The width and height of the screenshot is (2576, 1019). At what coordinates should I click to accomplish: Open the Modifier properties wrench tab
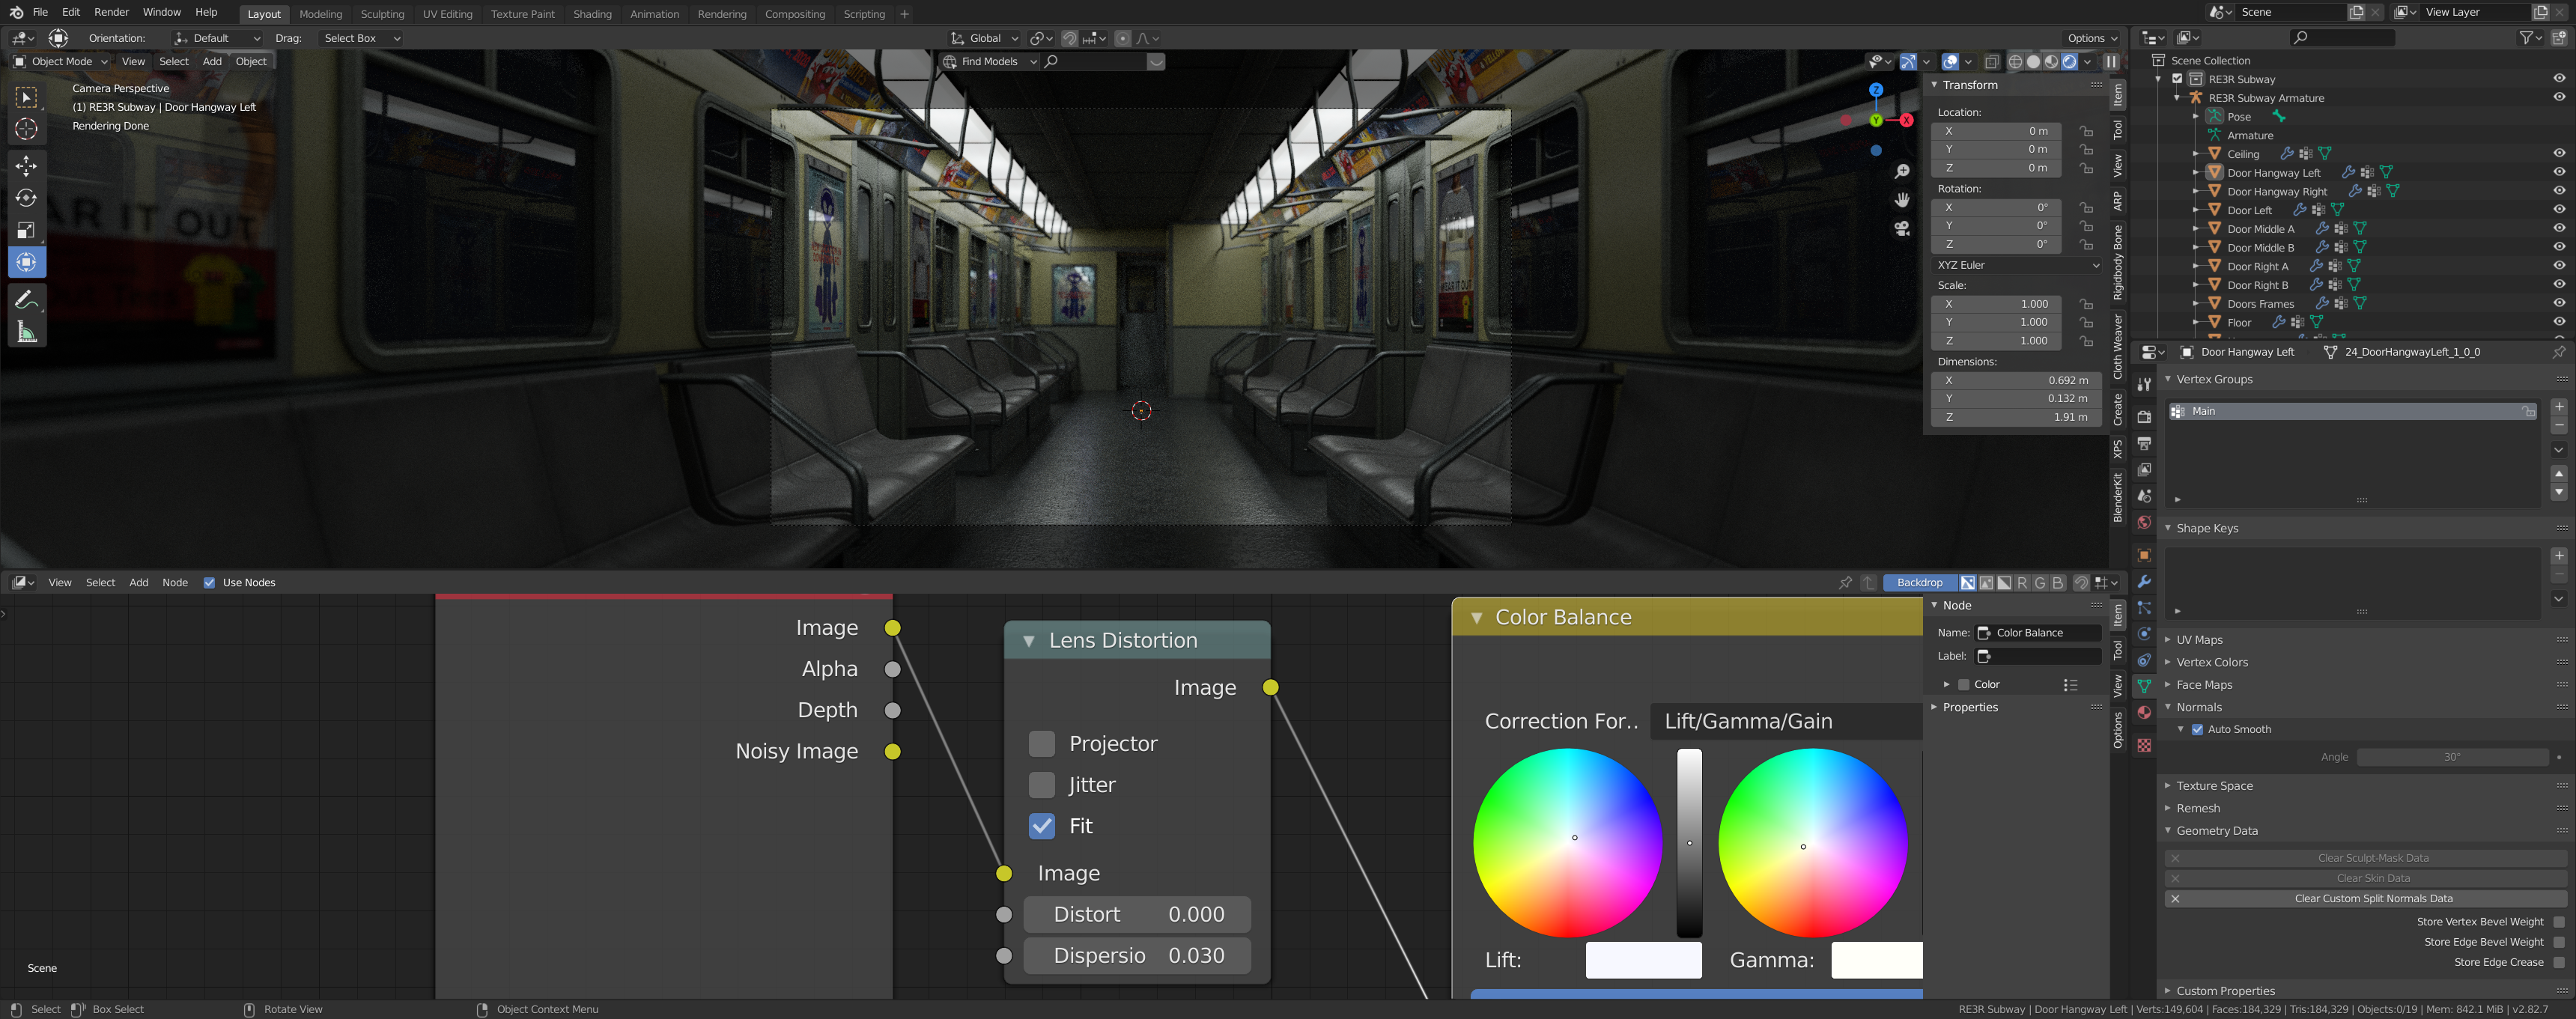2144,581
